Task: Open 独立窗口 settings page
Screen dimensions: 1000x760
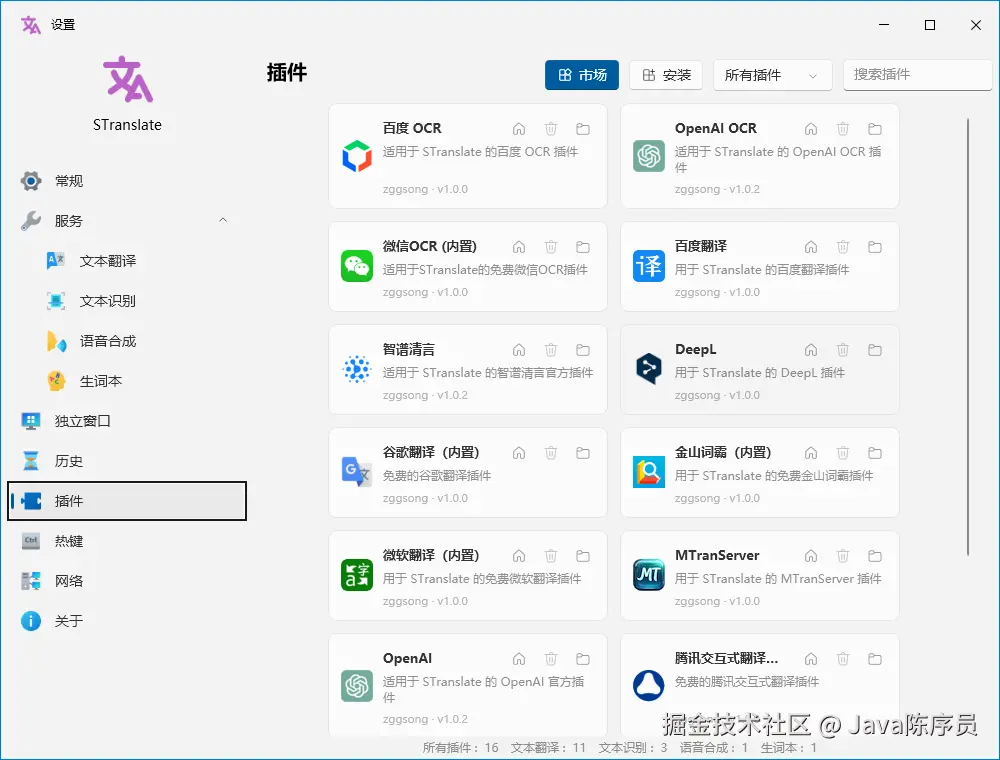Action: click(126, 421)
